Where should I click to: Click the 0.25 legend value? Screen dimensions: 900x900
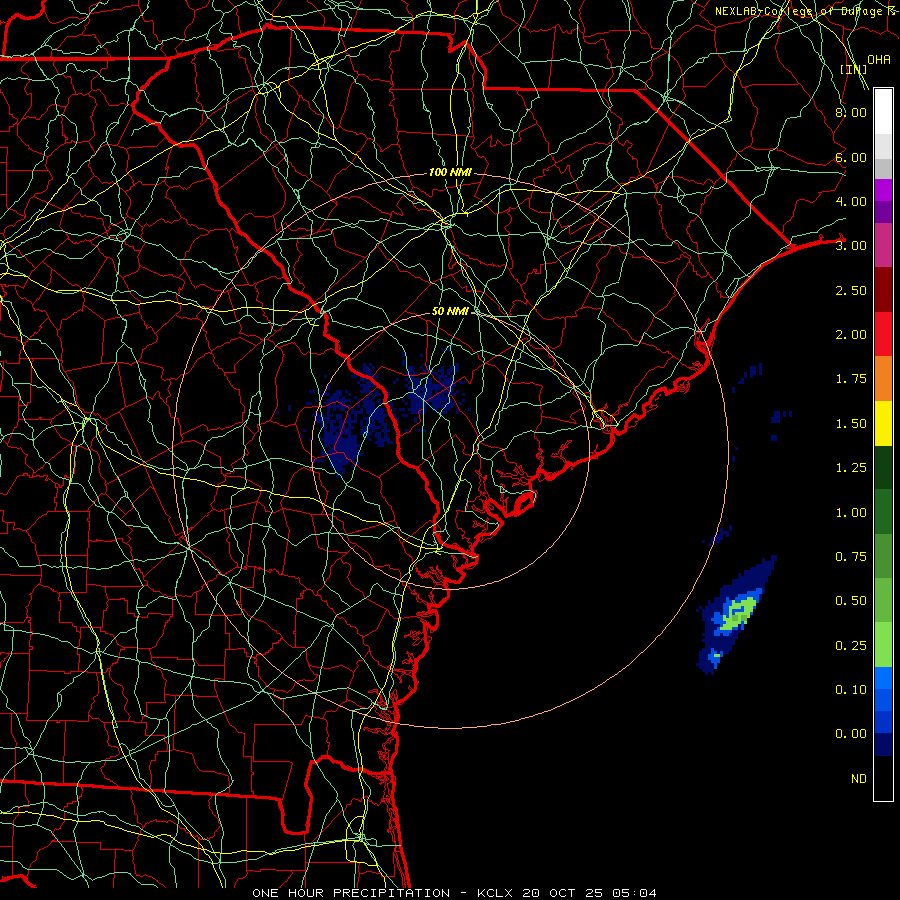point(851,646)
